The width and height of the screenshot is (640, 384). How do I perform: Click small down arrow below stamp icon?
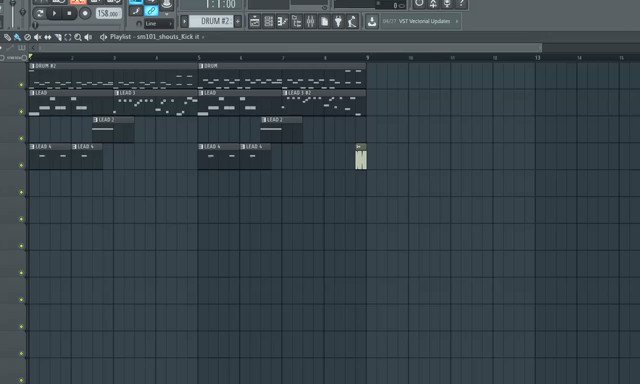coord(167,15)
